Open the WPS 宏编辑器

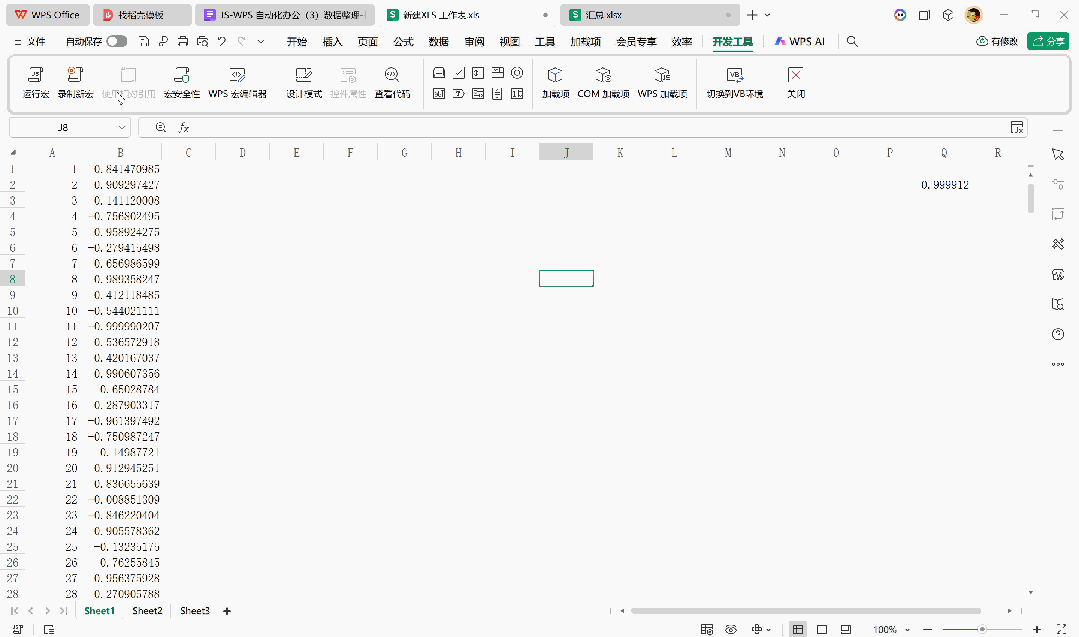pyautogui.click(x=237, y=80)
